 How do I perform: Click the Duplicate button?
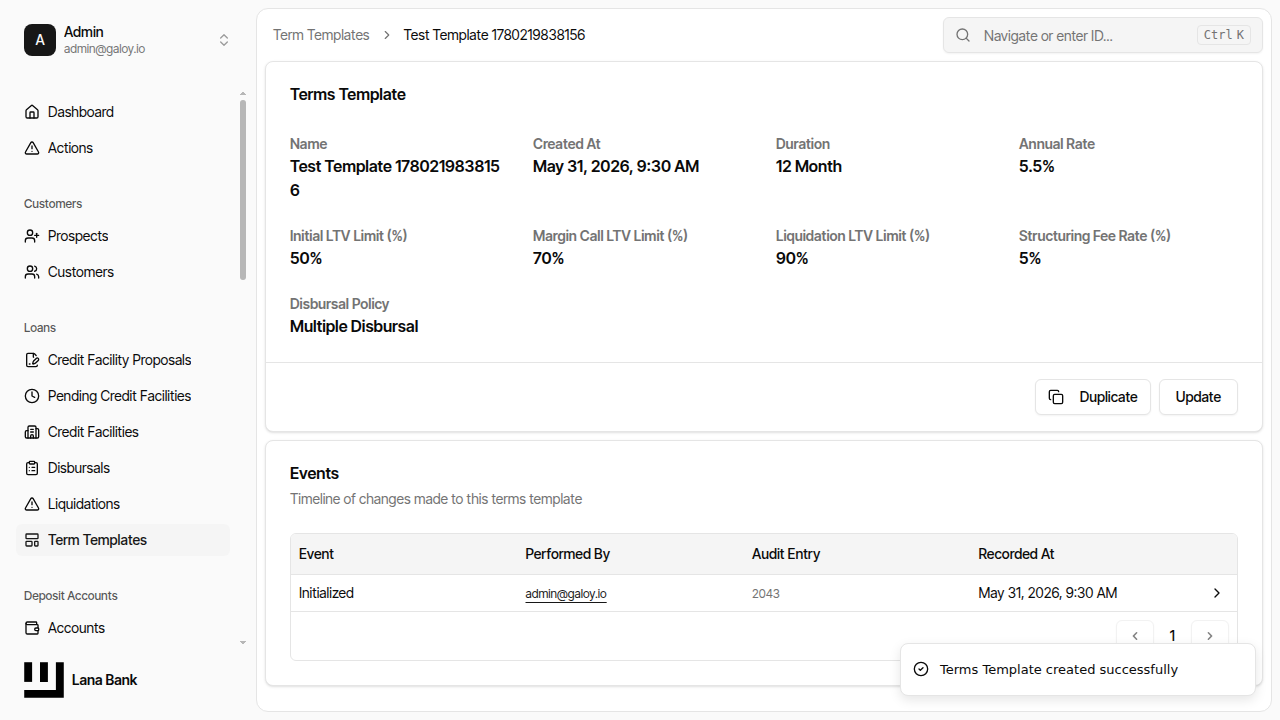(x=1093, y=397)
